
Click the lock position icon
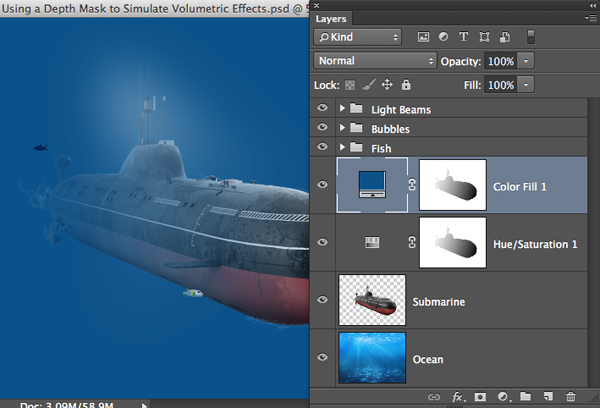pyautogui.click(x=387, y=86)
